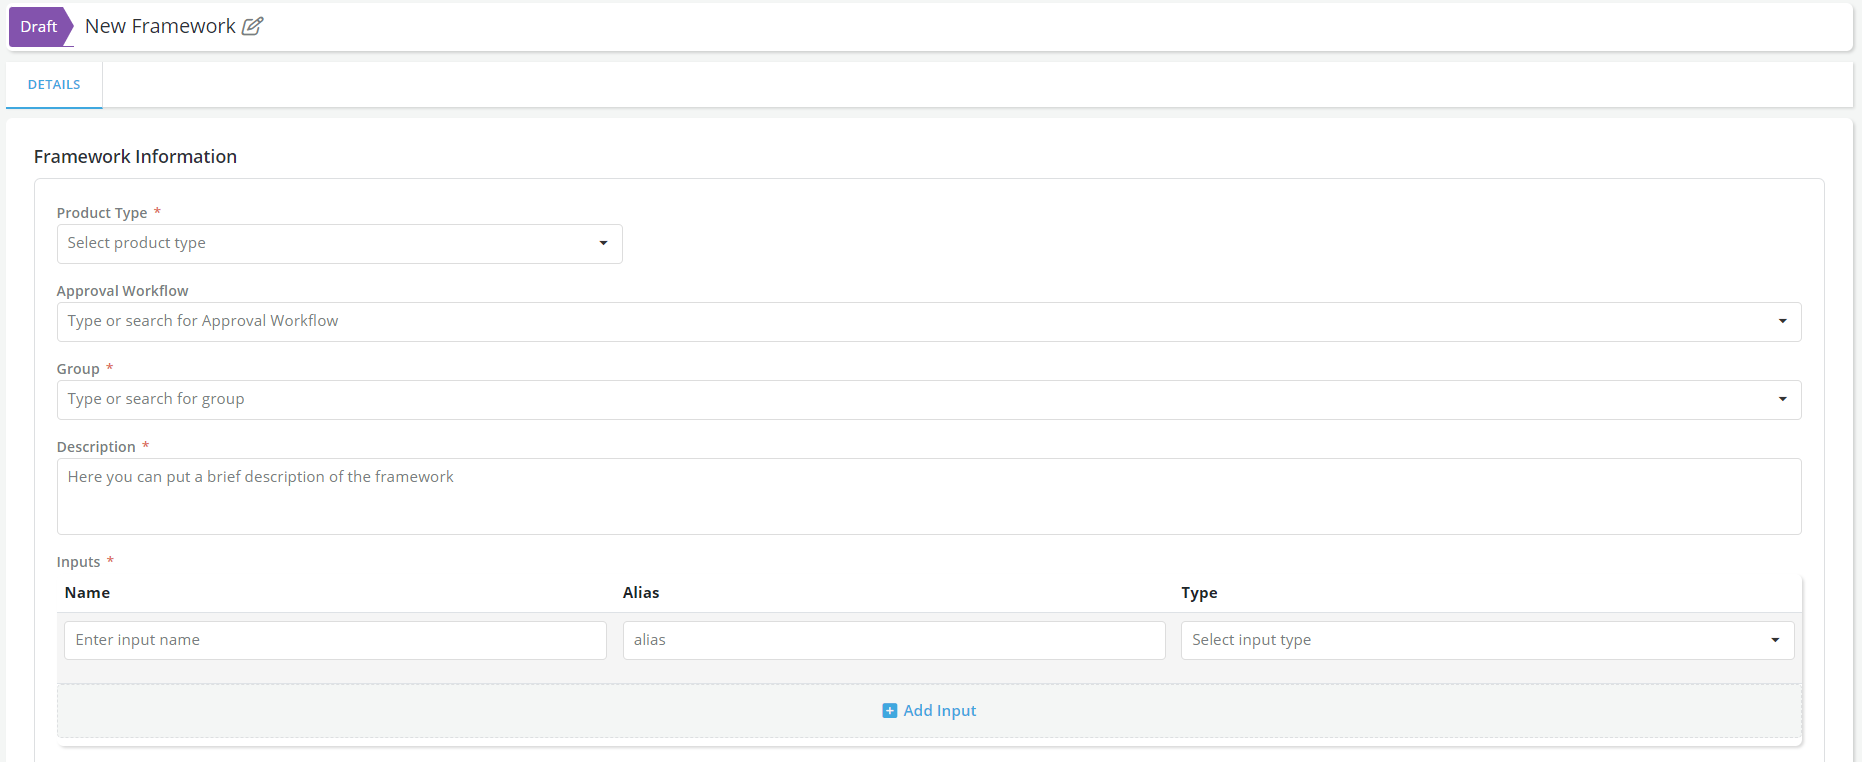Viewport: 1862px width, 762px height.
Task: Click the plus icon next to Add Input
Action: pyautogui.click(x=889, y=711)
